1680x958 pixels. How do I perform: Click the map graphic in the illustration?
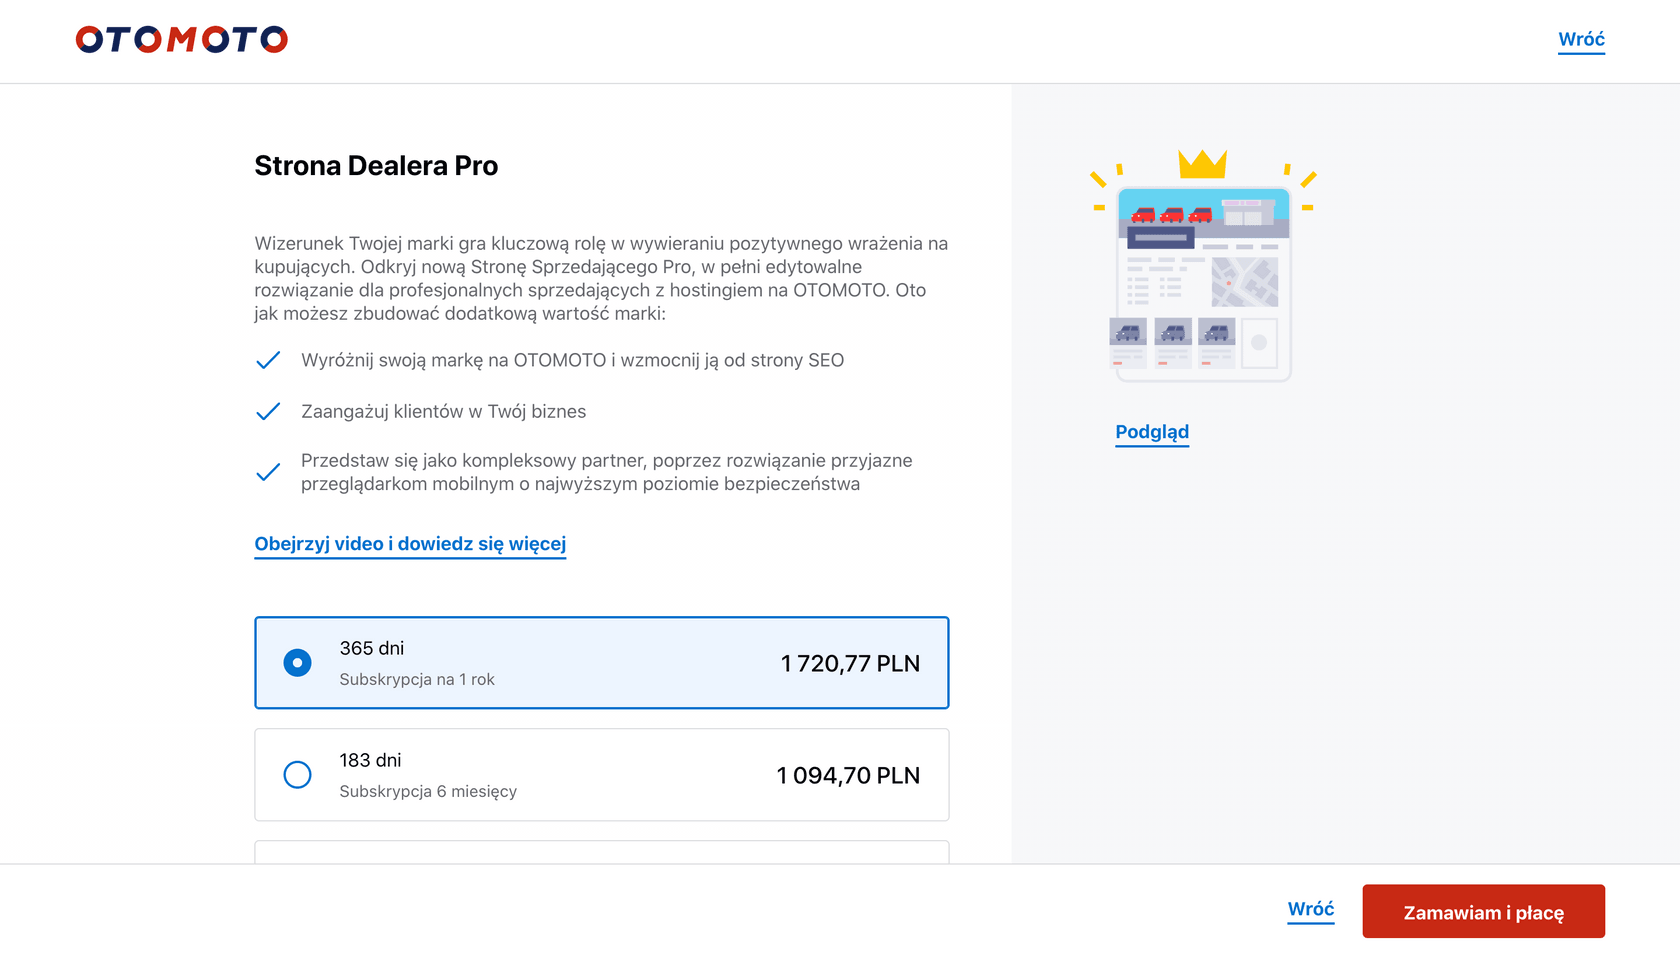pyautogui.click(x=1244, y=282)
